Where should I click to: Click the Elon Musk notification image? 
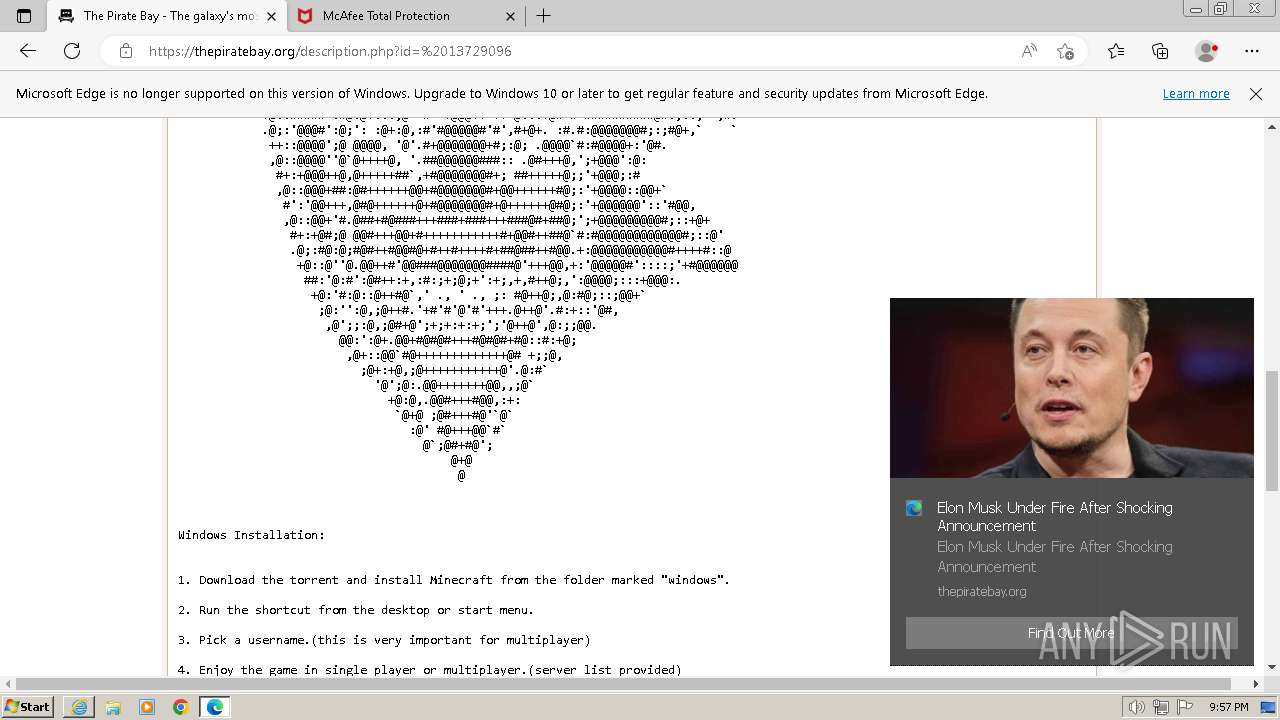(1071, 388)
